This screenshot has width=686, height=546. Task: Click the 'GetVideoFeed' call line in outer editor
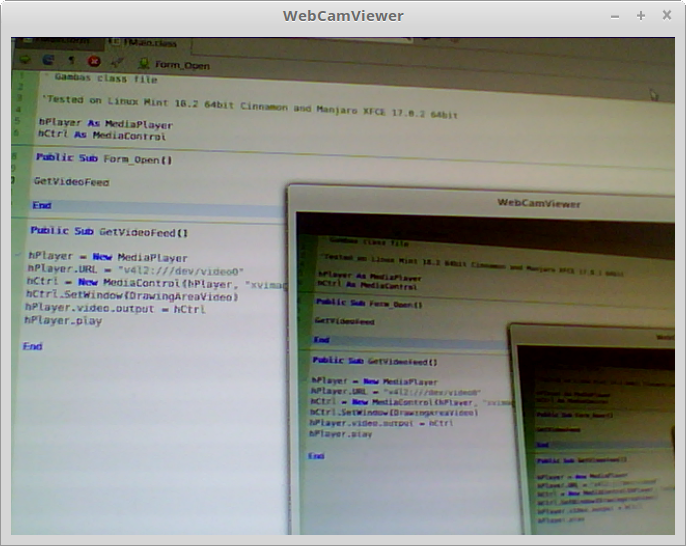(x=71, y=181)
